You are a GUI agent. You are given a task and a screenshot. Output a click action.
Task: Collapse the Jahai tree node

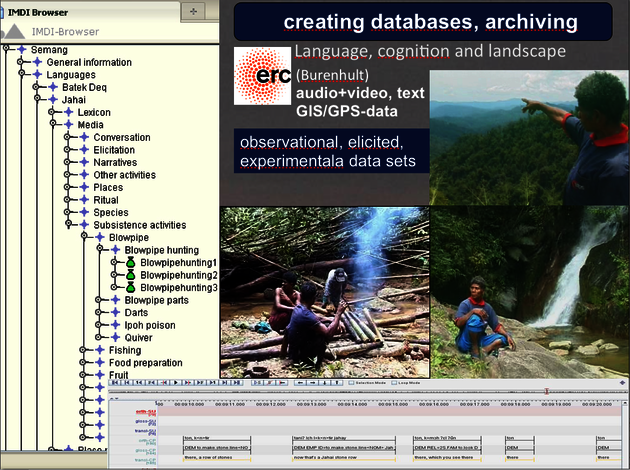(37, 98)
